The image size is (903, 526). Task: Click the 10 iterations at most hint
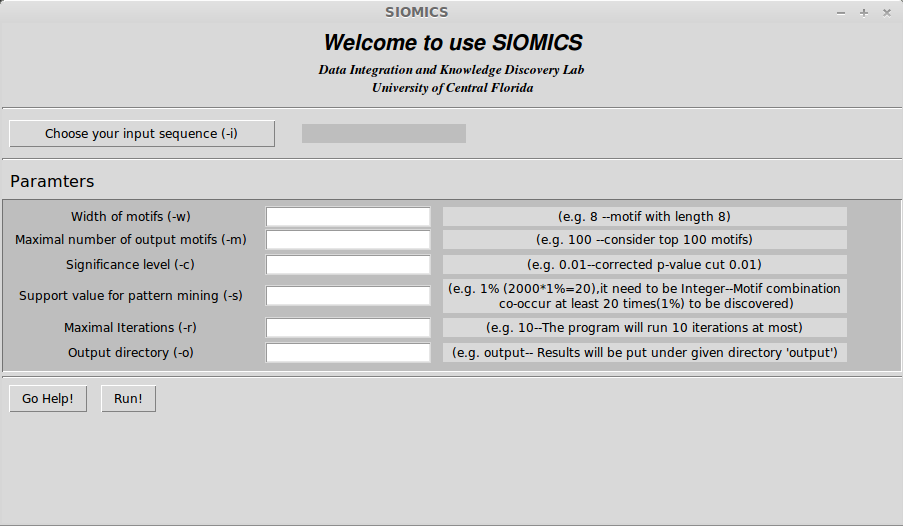(x=644, y=327)
